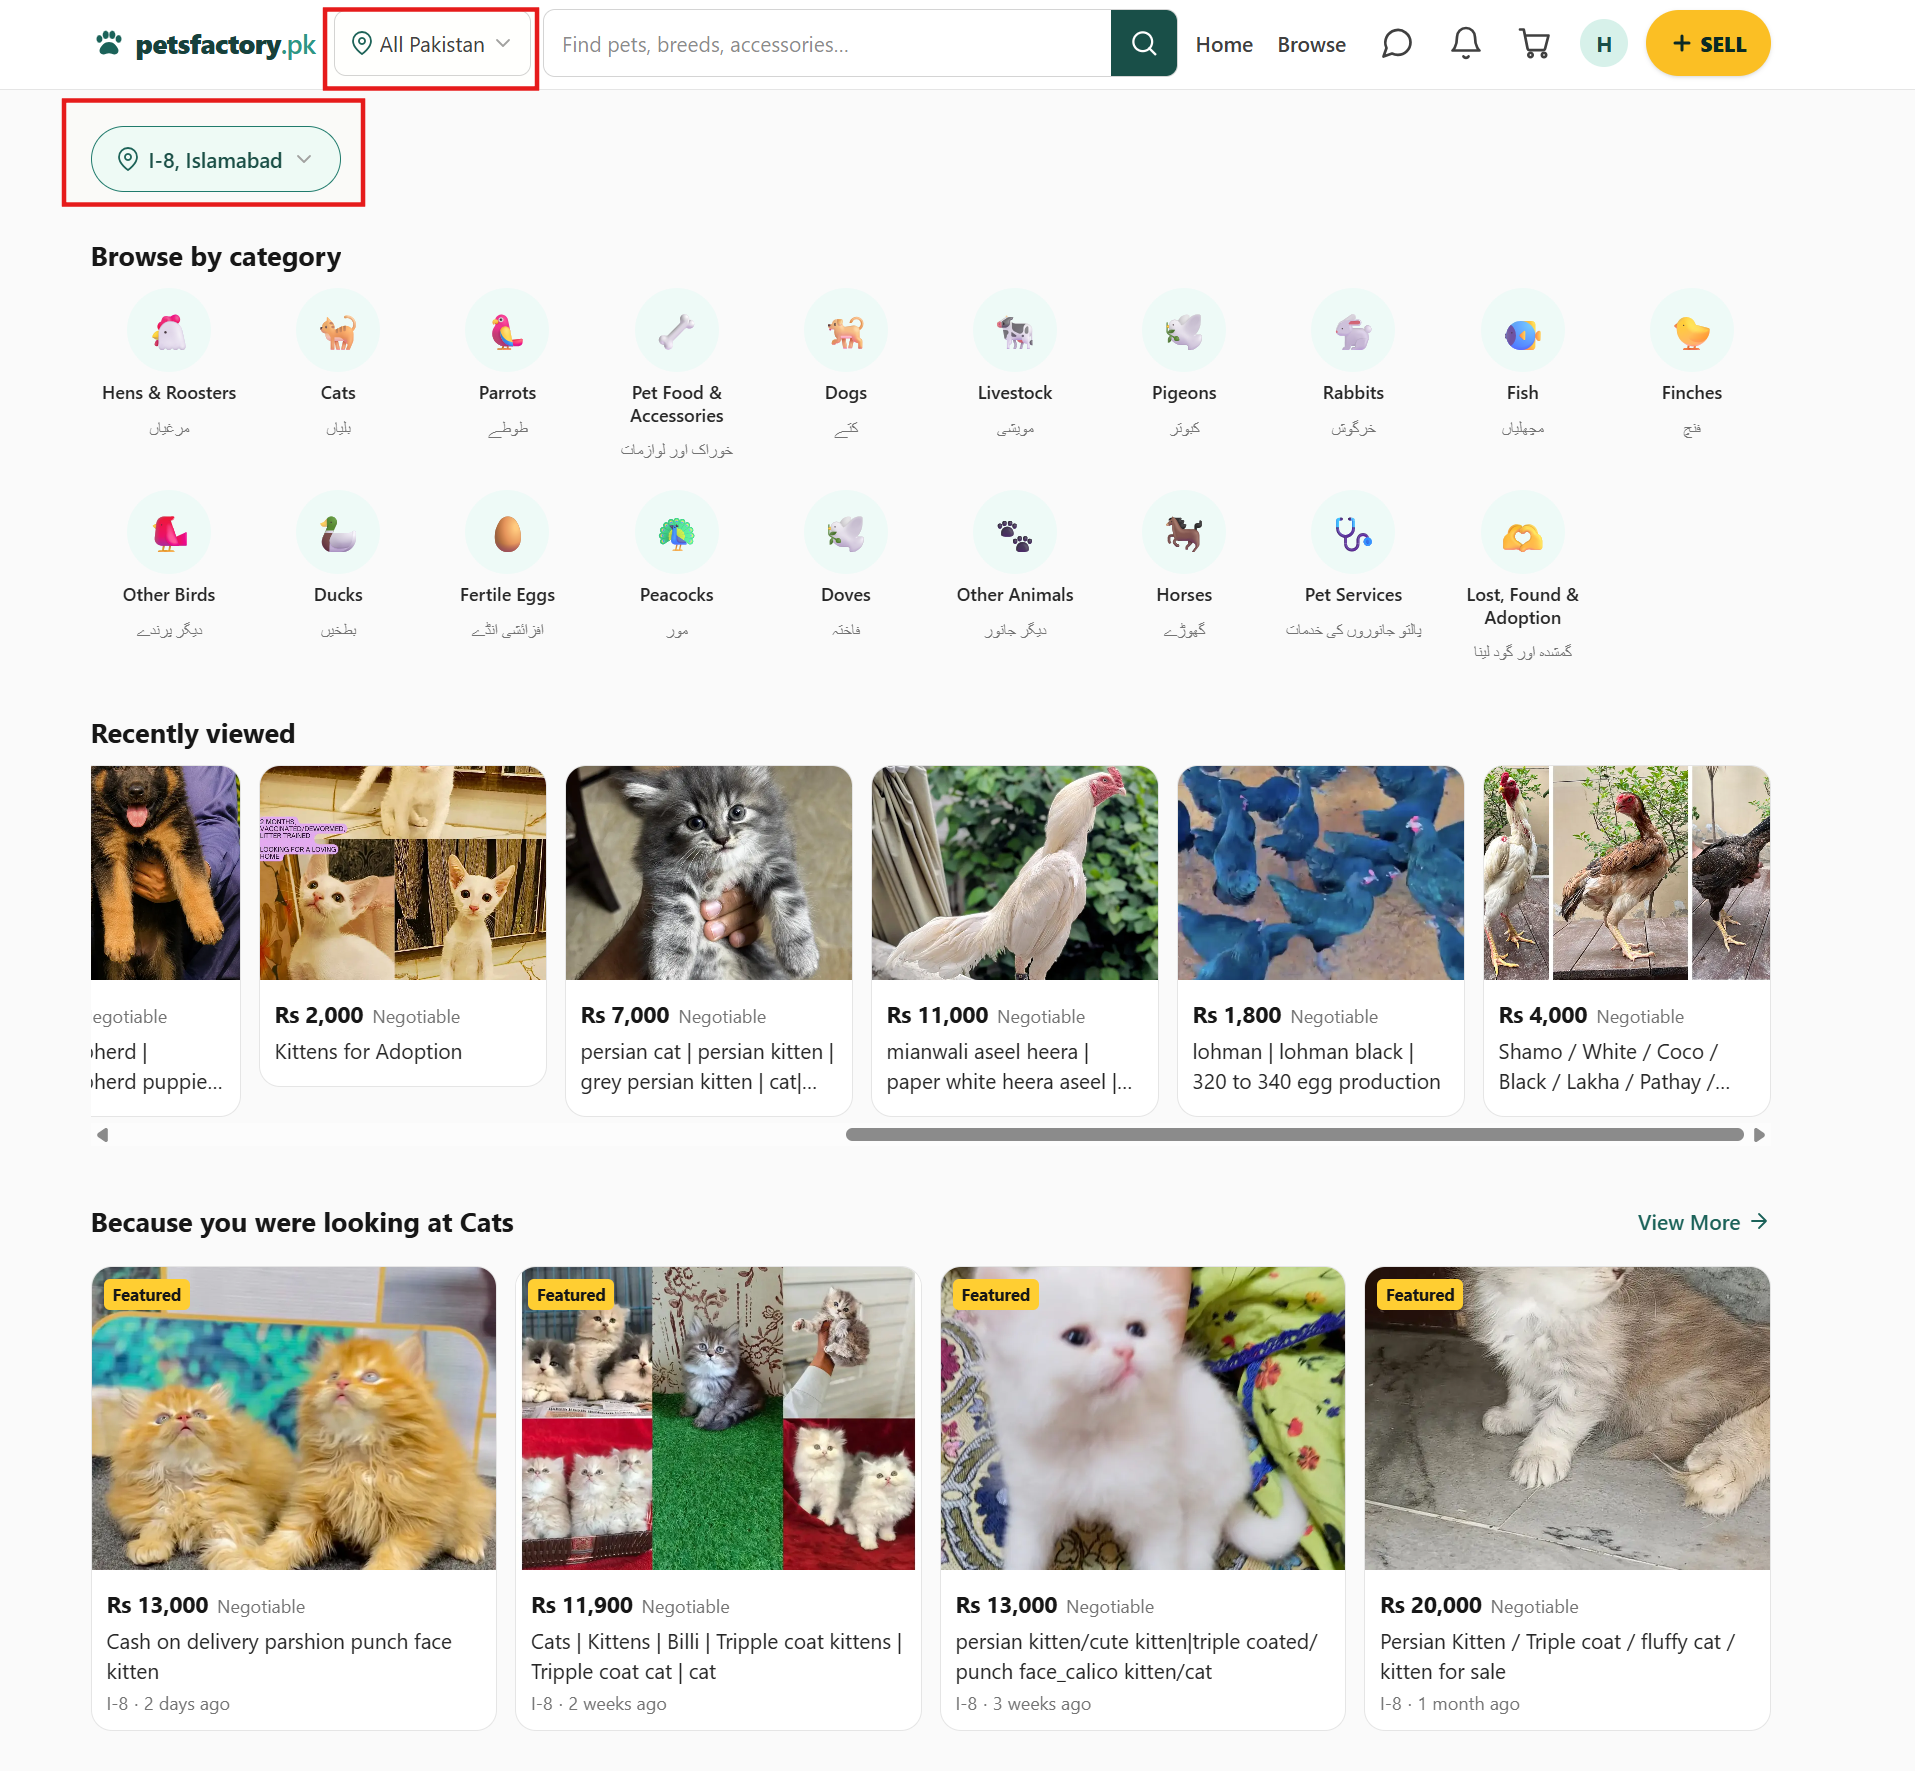Open the H profile avatar
1915x1771 pixels.
click(x=1603, y=44)
